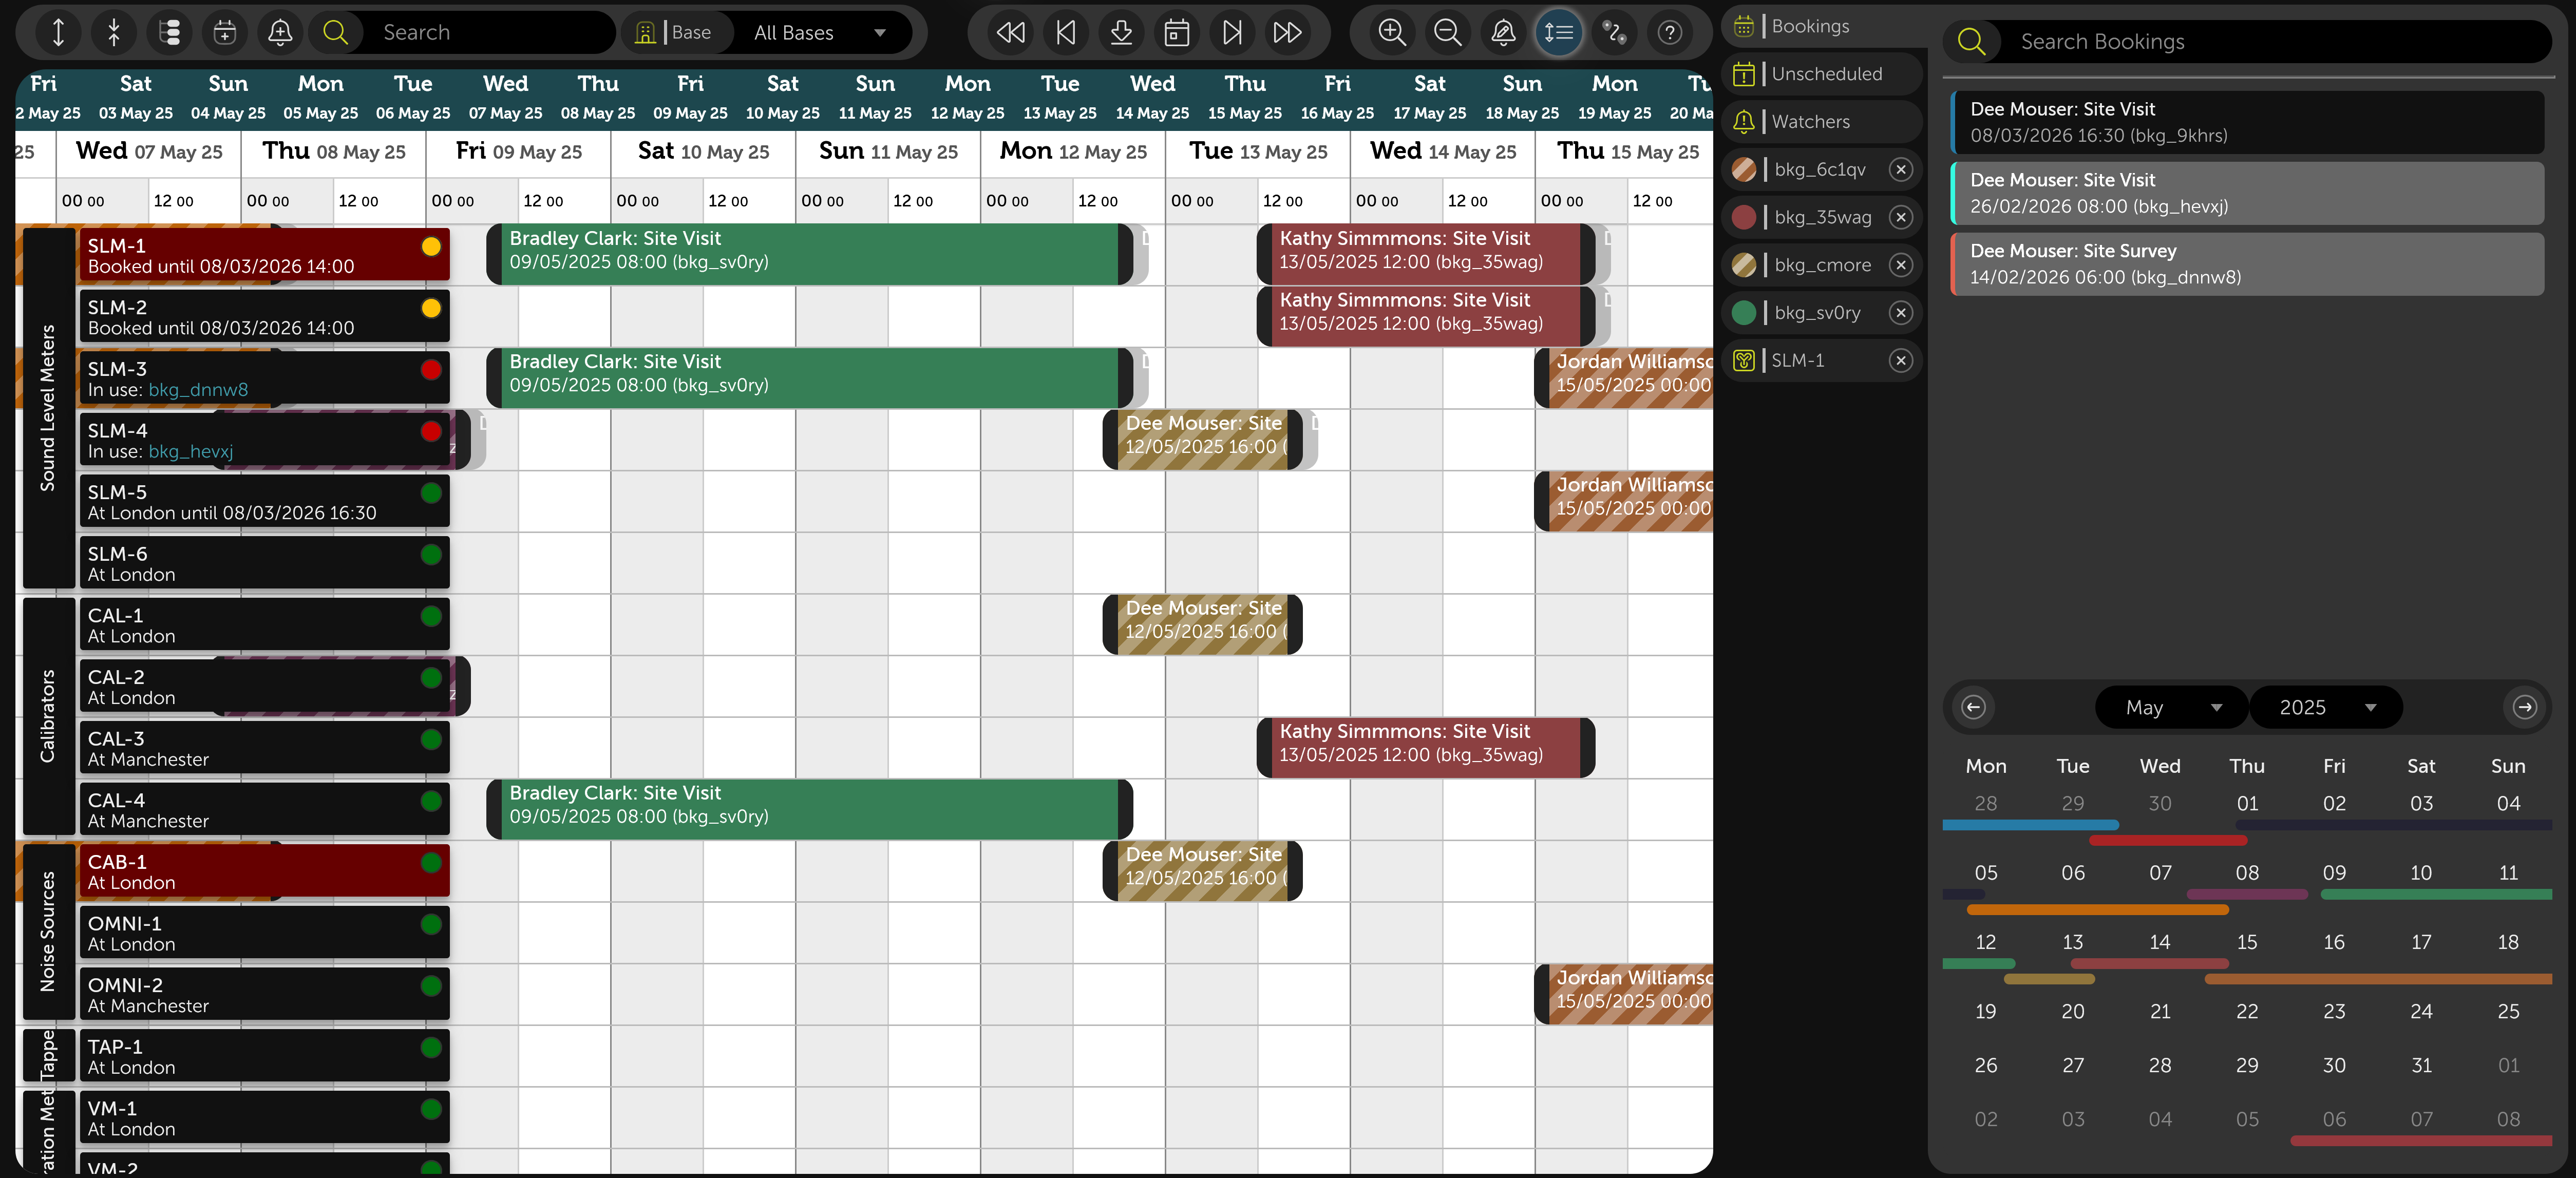Image resolution: width=2576 pixels, height=1178 pixels.
Task: Open the help question mark icon
Action: point(1670,32)
